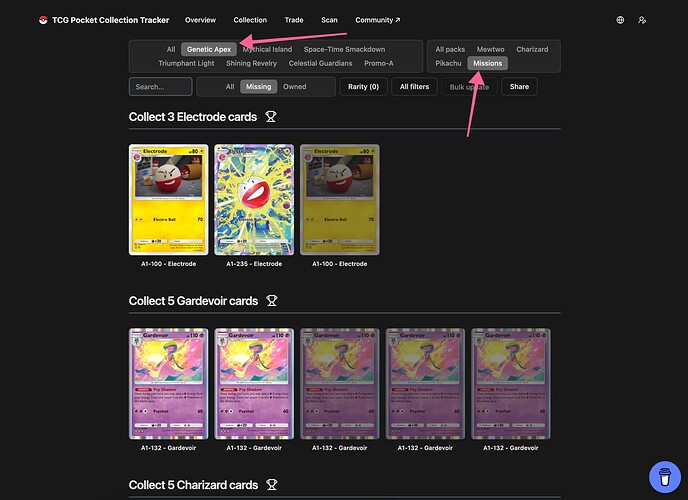
Task: Switch filter to Owned cards
Action: click(294, 87)
